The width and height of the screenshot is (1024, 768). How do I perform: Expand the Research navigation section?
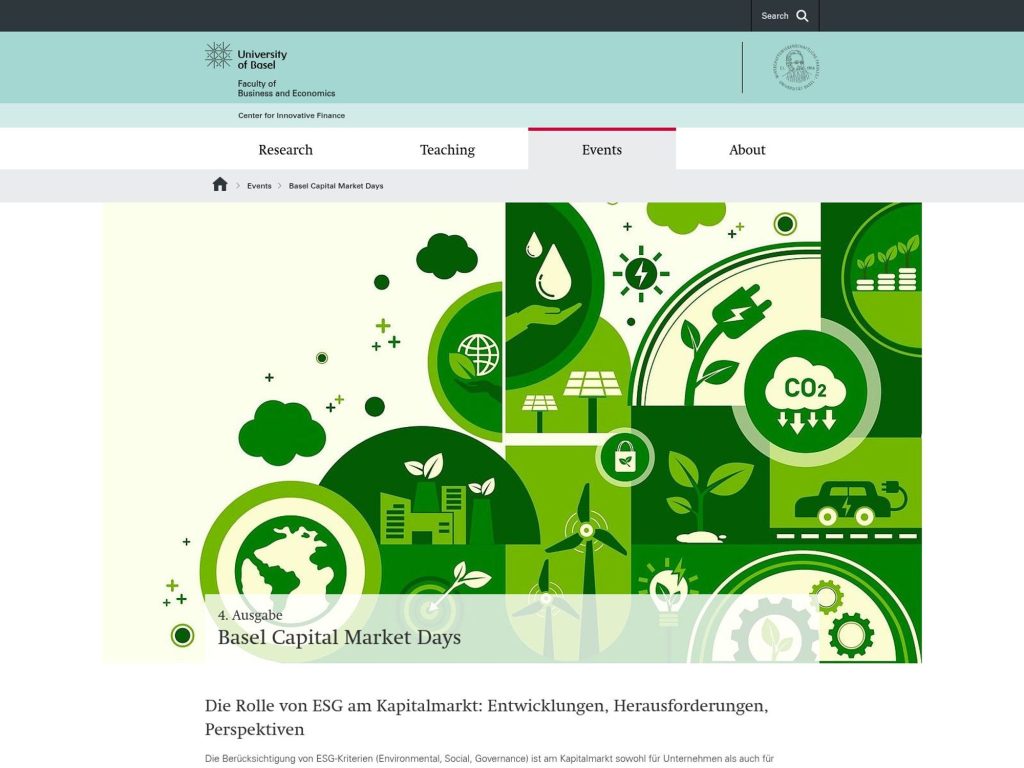point(285,149)
